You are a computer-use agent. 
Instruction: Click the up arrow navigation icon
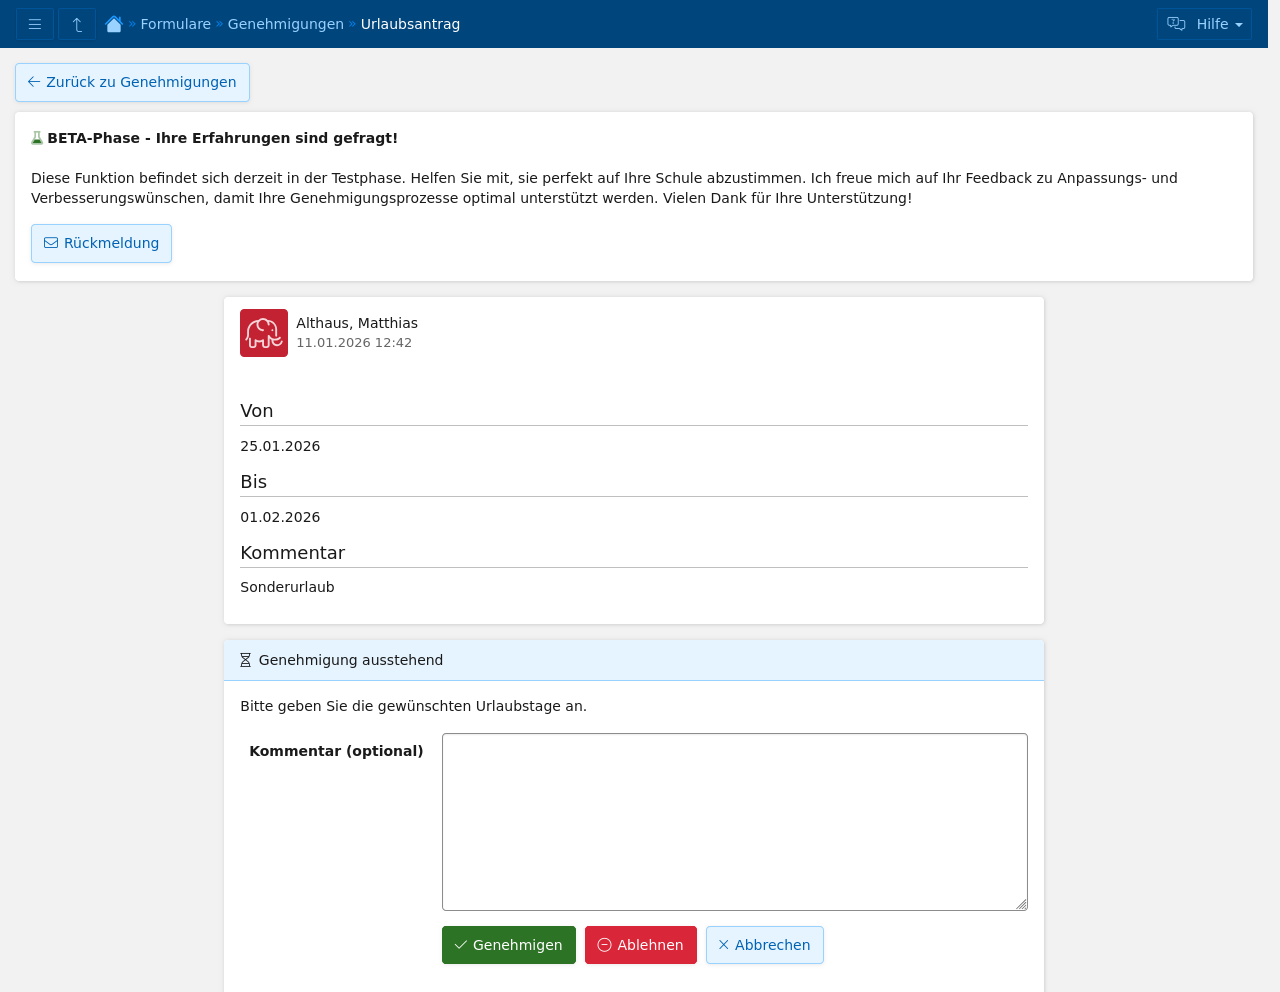(77, 24)
